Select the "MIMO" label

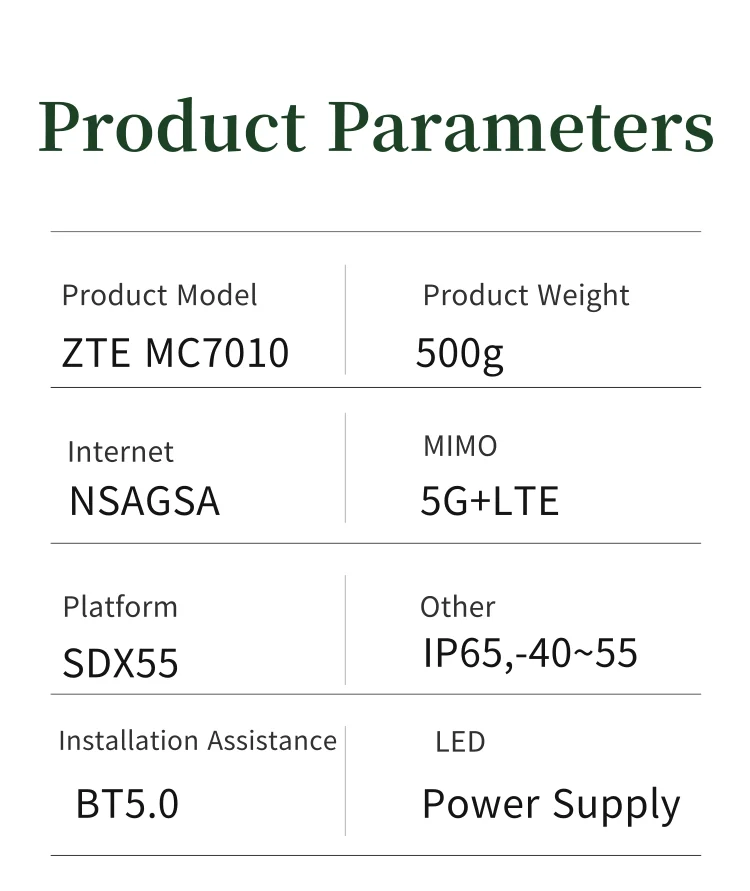[x=460, y=446]
